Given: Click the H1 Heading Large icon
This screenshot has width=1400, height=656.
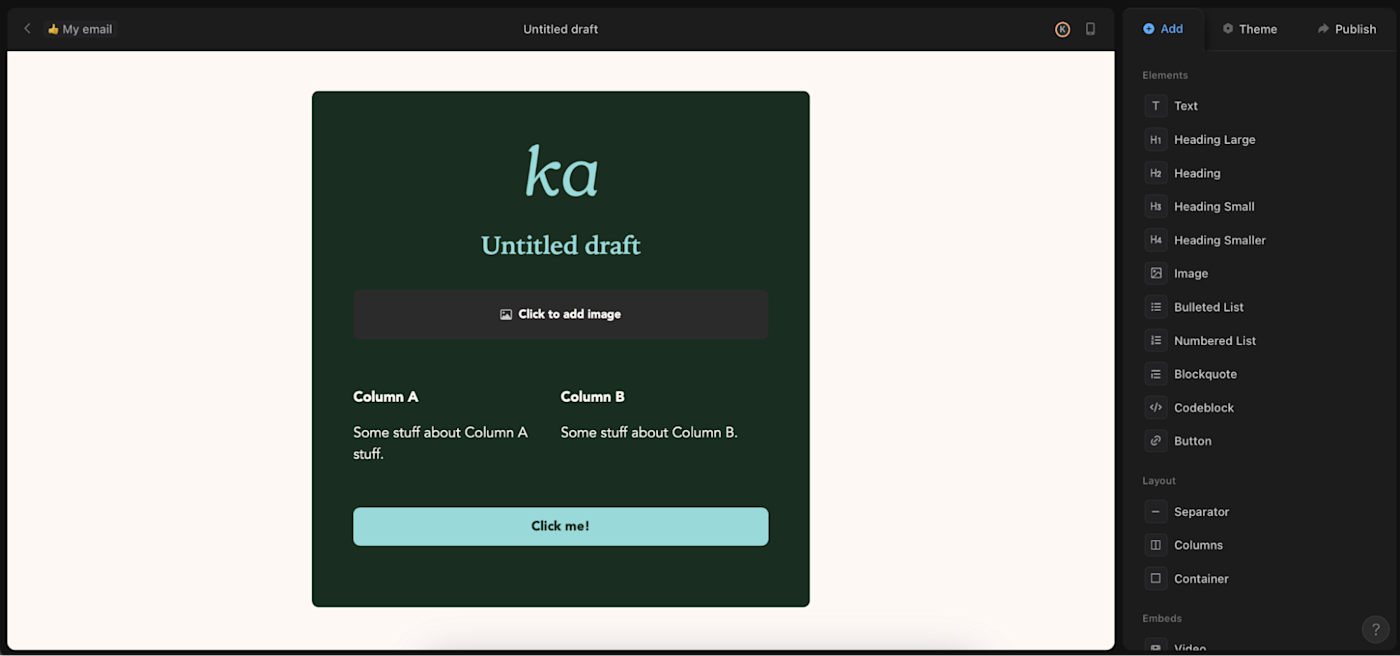Looking at the screenshot, I should (1156, 140).
